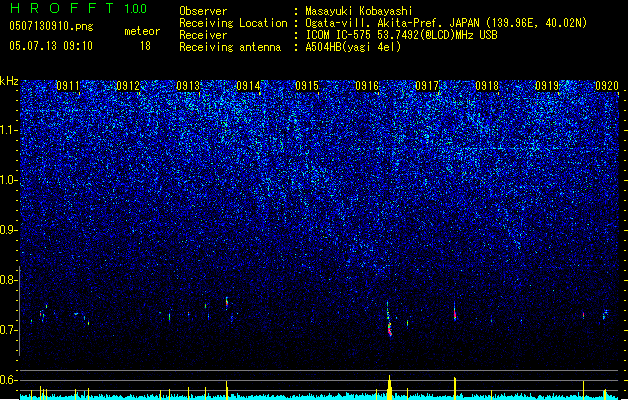Click the 0913 time marker
This screenshot has height=400, width=629.
[x=188, y=86]
